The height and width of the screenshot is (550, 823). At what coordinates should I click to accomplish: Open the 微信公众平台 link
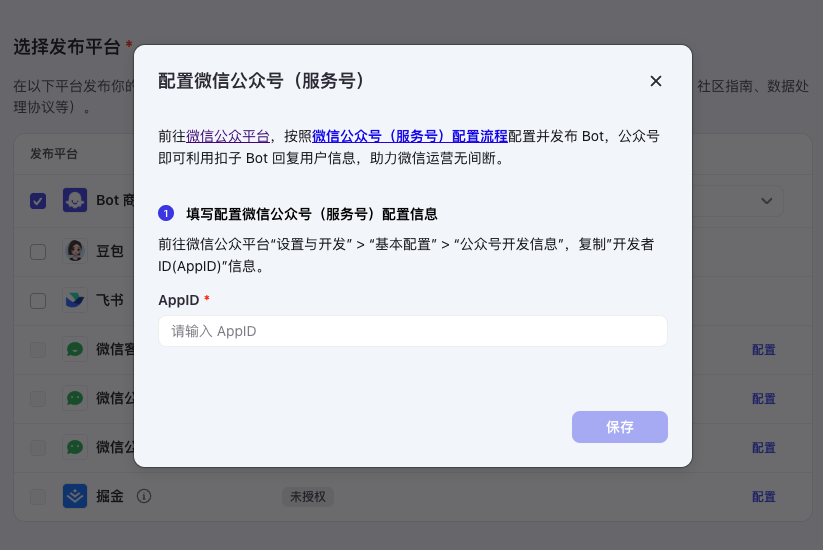228,136
